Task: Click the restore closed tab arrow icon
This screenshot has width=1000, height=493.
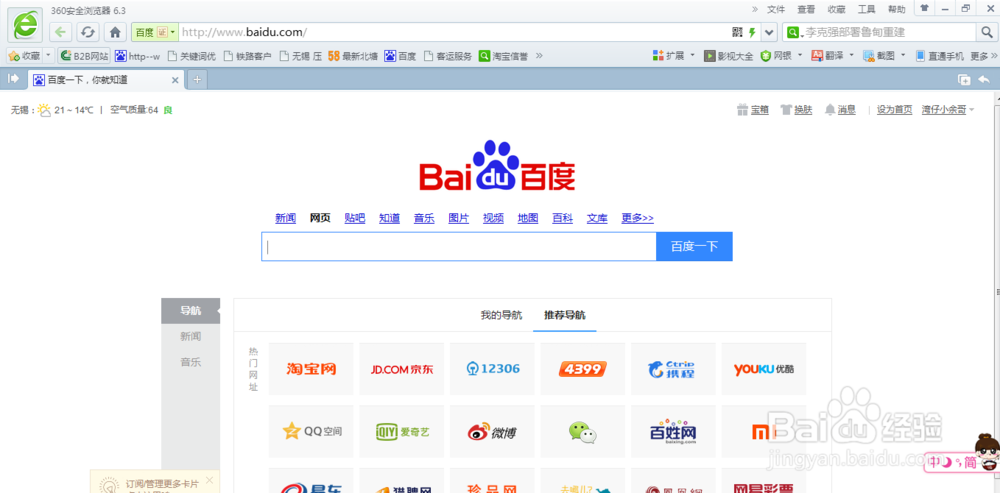Action: 984,79
